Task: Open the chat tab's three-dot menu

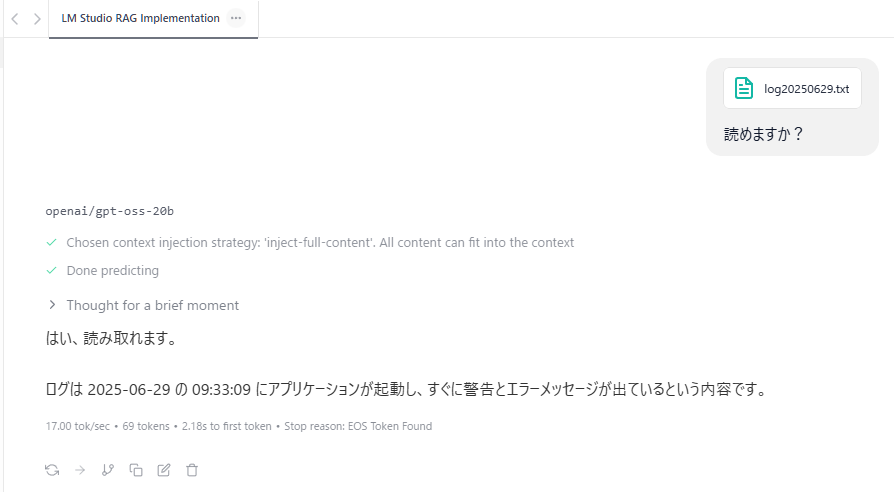Action: [236, 18]
